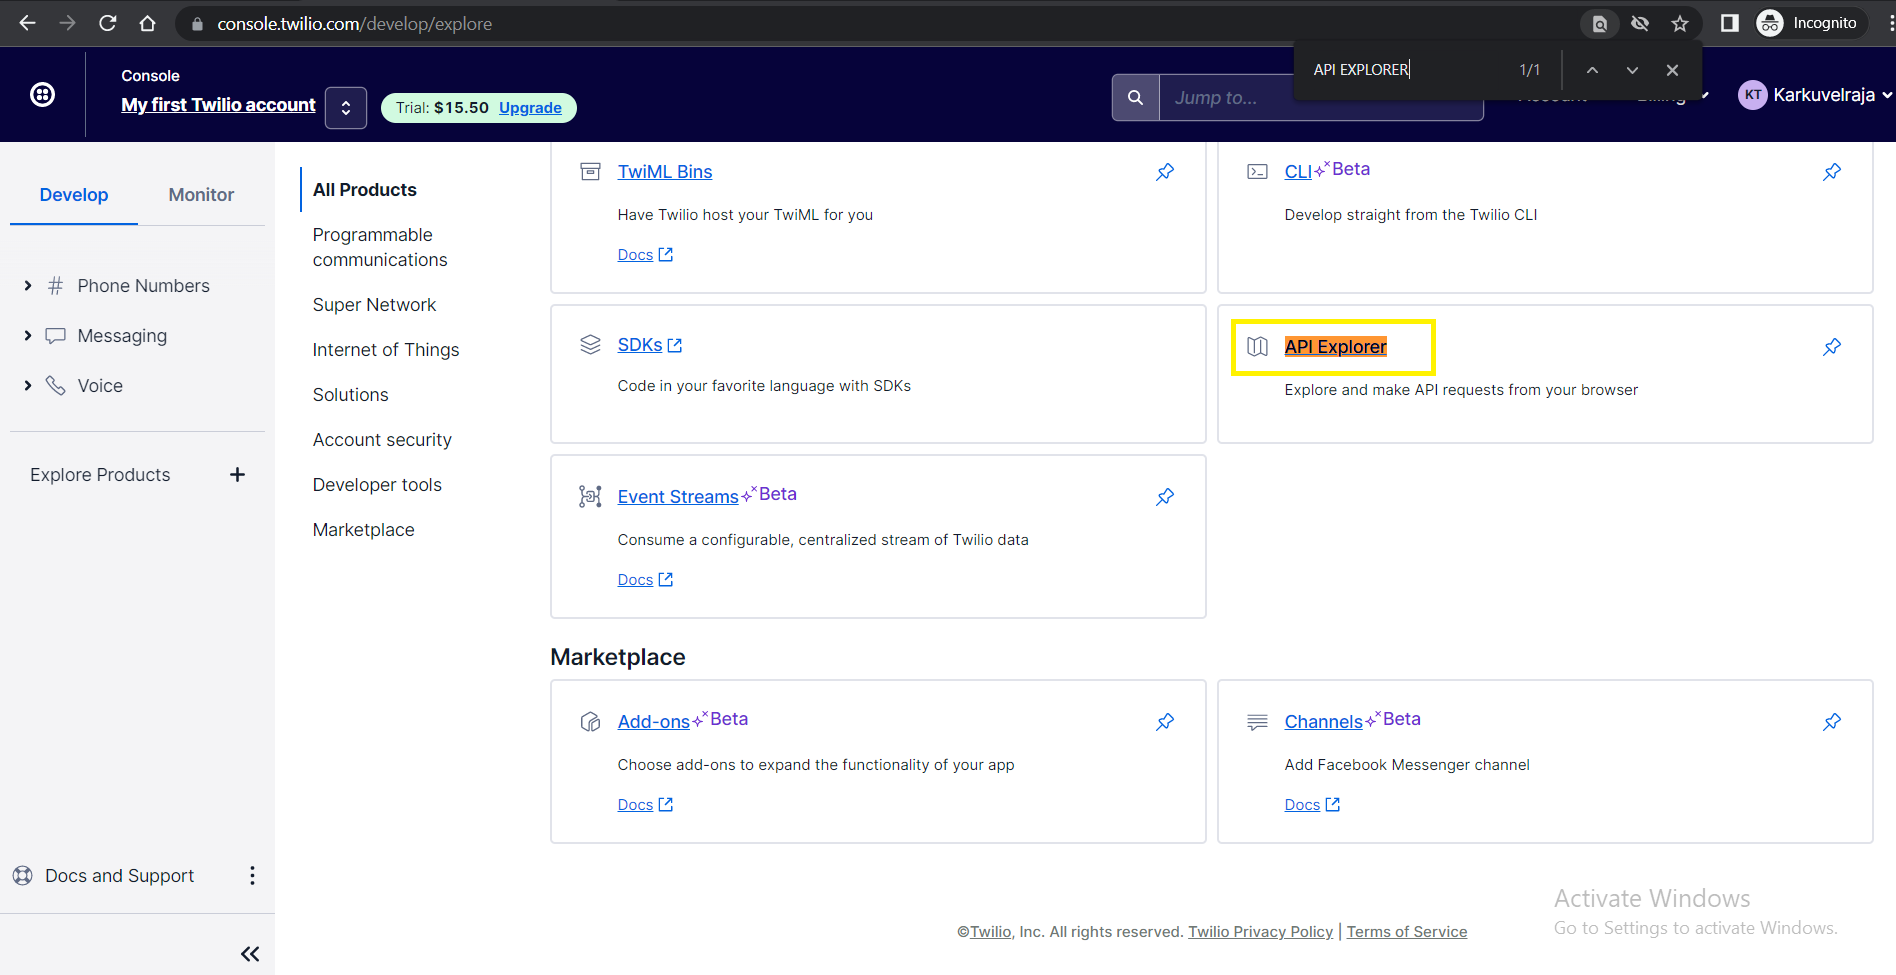The width and height of the screenshot is (1896, 975).
Task: Open Docs and Support
Action: point(119,876)
